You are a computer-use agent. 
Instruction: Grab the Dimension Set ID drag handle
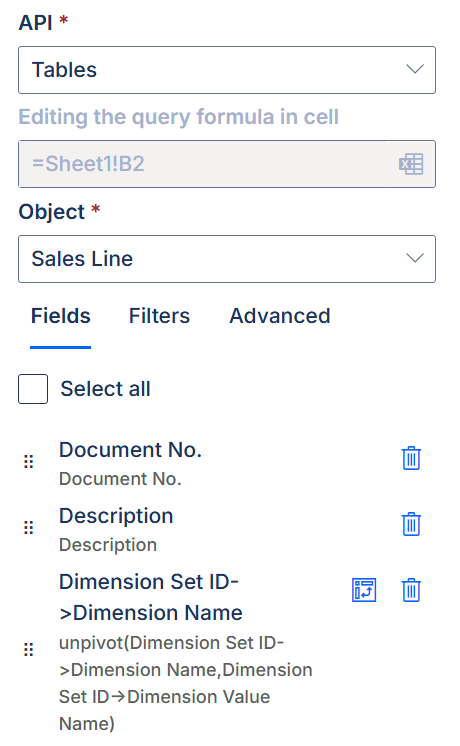29,649
